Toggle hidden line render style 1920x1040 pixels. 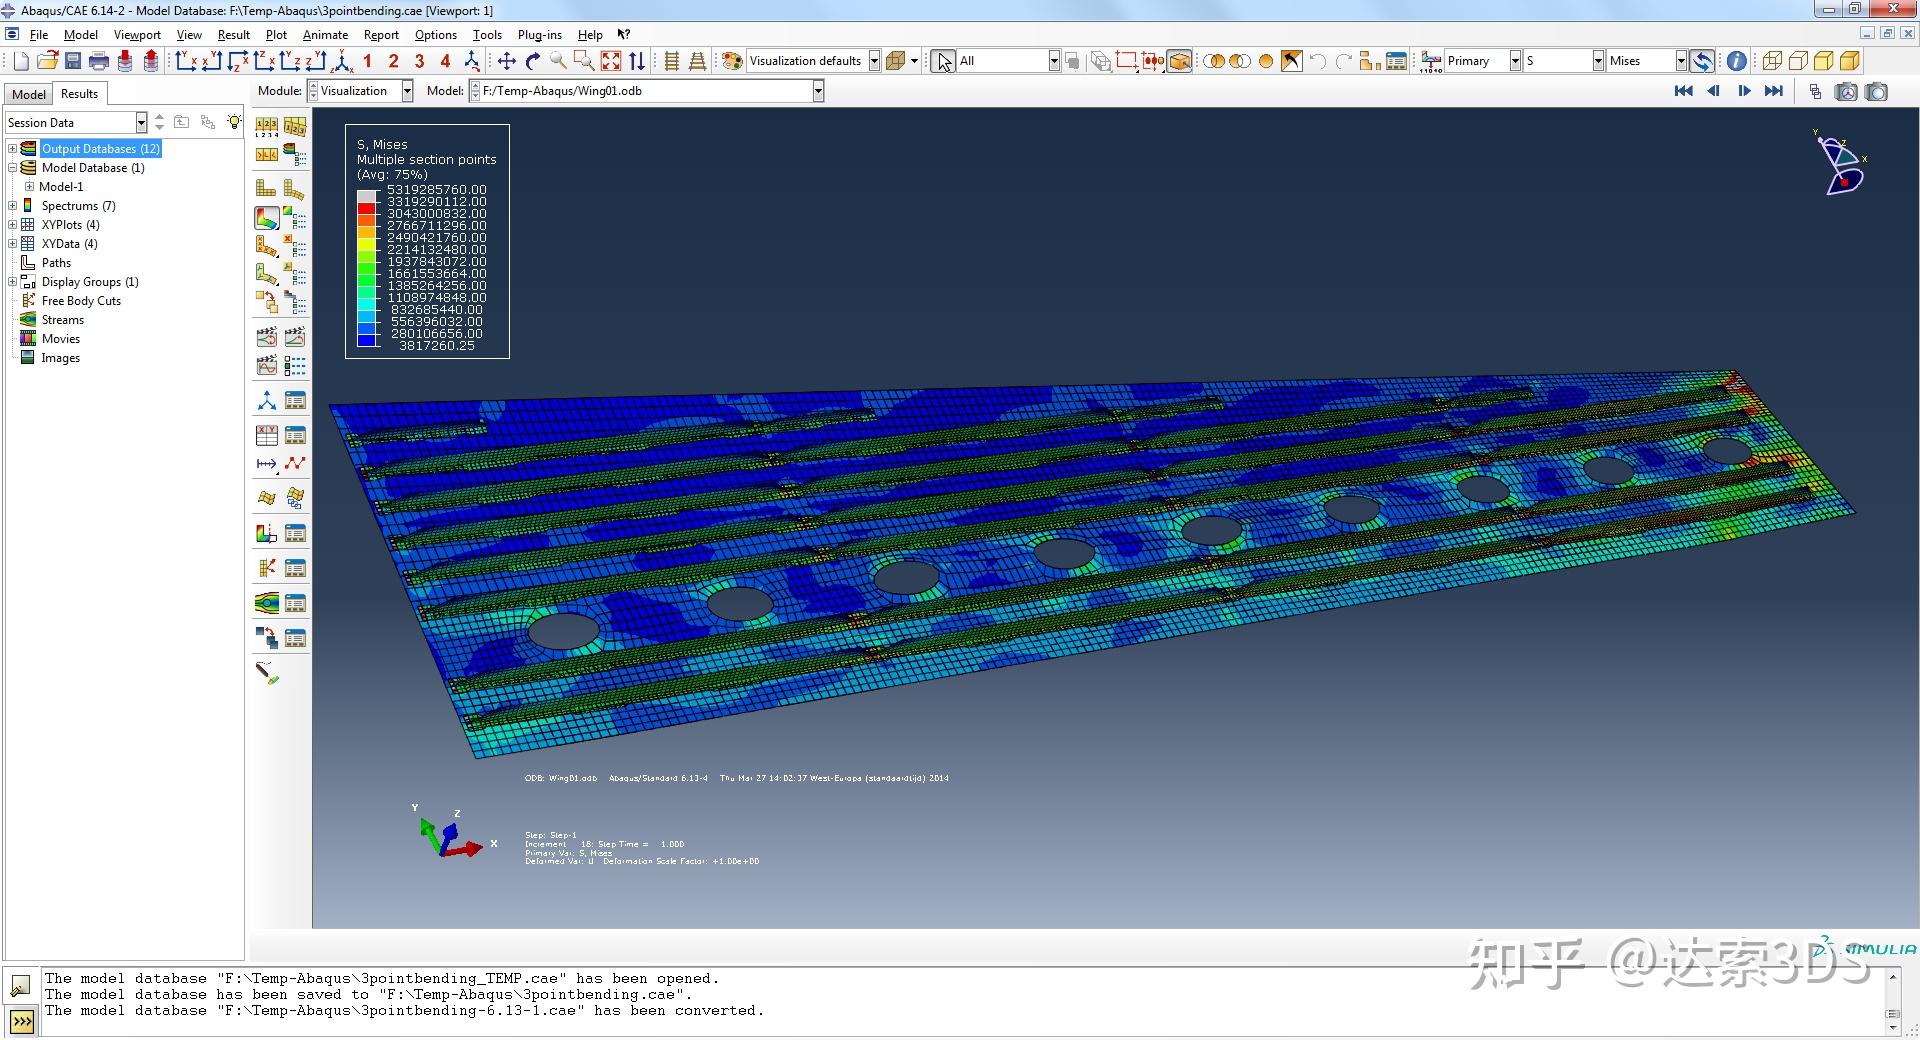pos(1798,60)
